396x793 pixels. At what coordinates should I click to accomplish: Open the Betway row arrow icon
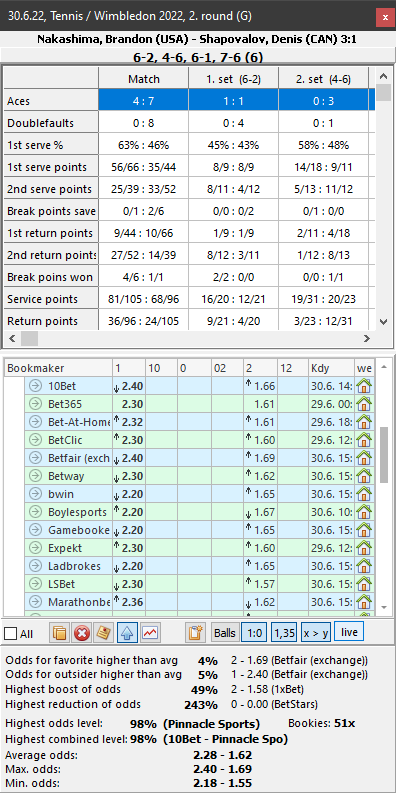click(x=35, y=476)
